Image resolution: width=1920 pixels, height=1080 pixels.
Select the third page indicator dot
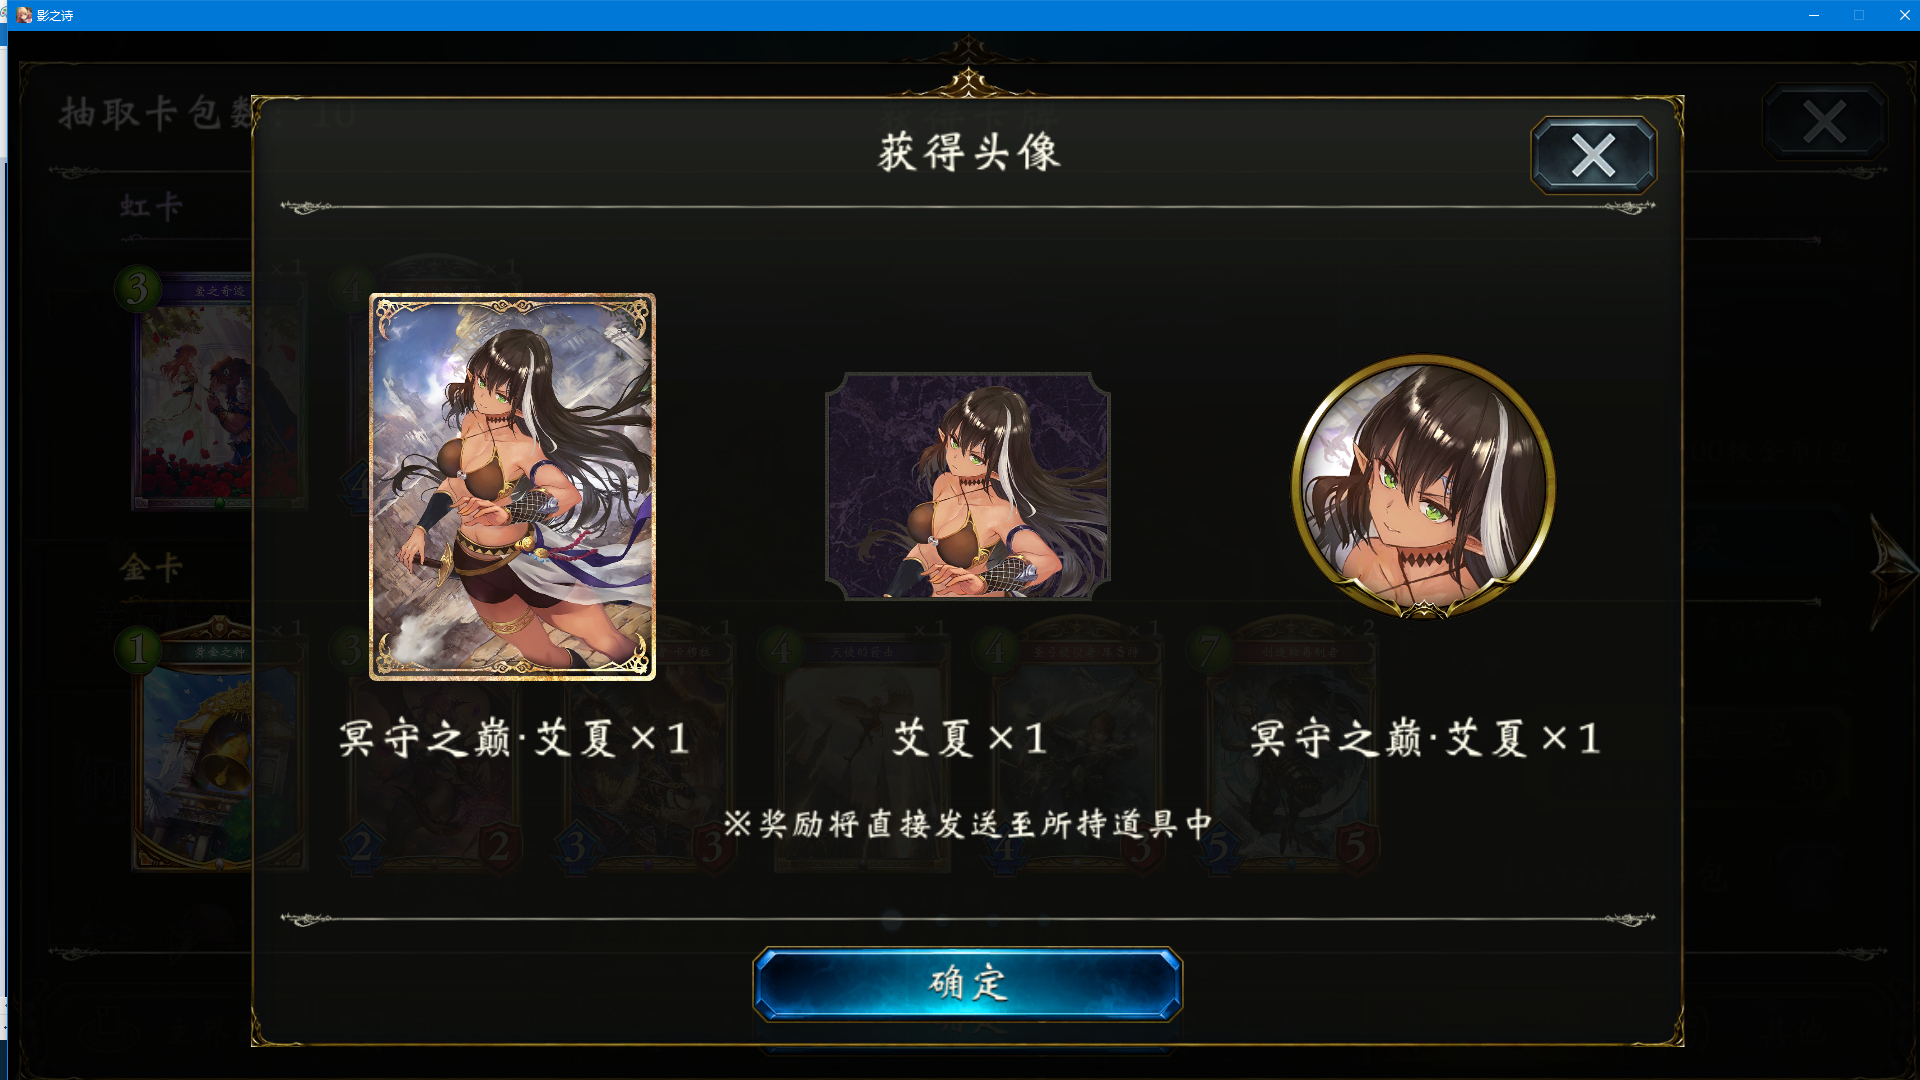click(x=993, y=920)
